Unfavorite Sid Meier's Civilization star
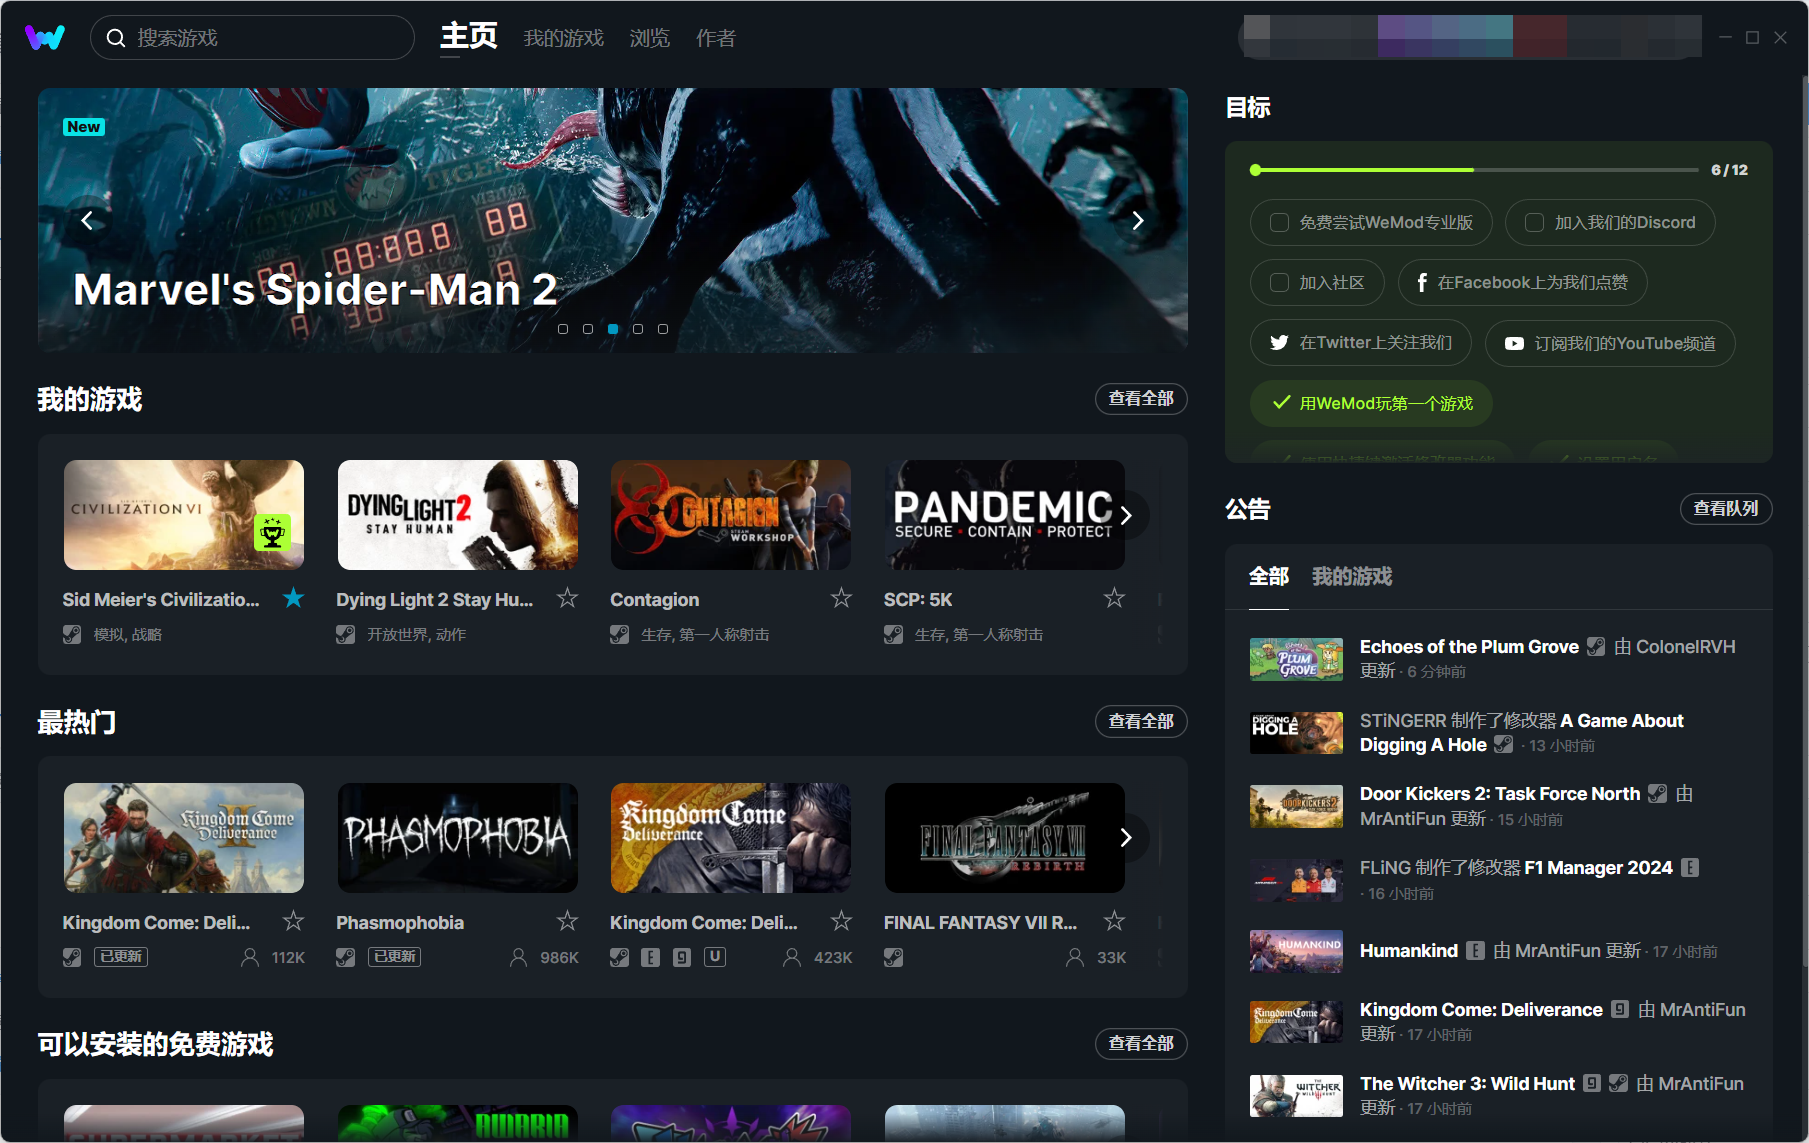The width and height of the screenshot is (1809, 1143). 293,598
